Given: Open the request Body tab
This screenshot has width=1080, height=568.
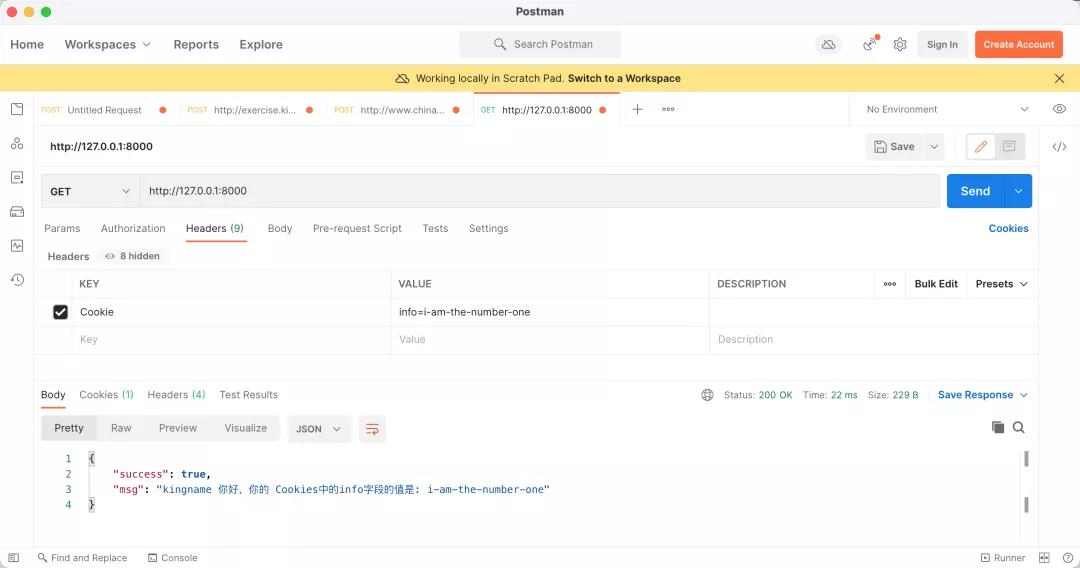Looking at the screenshot, I should tap(280, 229).
